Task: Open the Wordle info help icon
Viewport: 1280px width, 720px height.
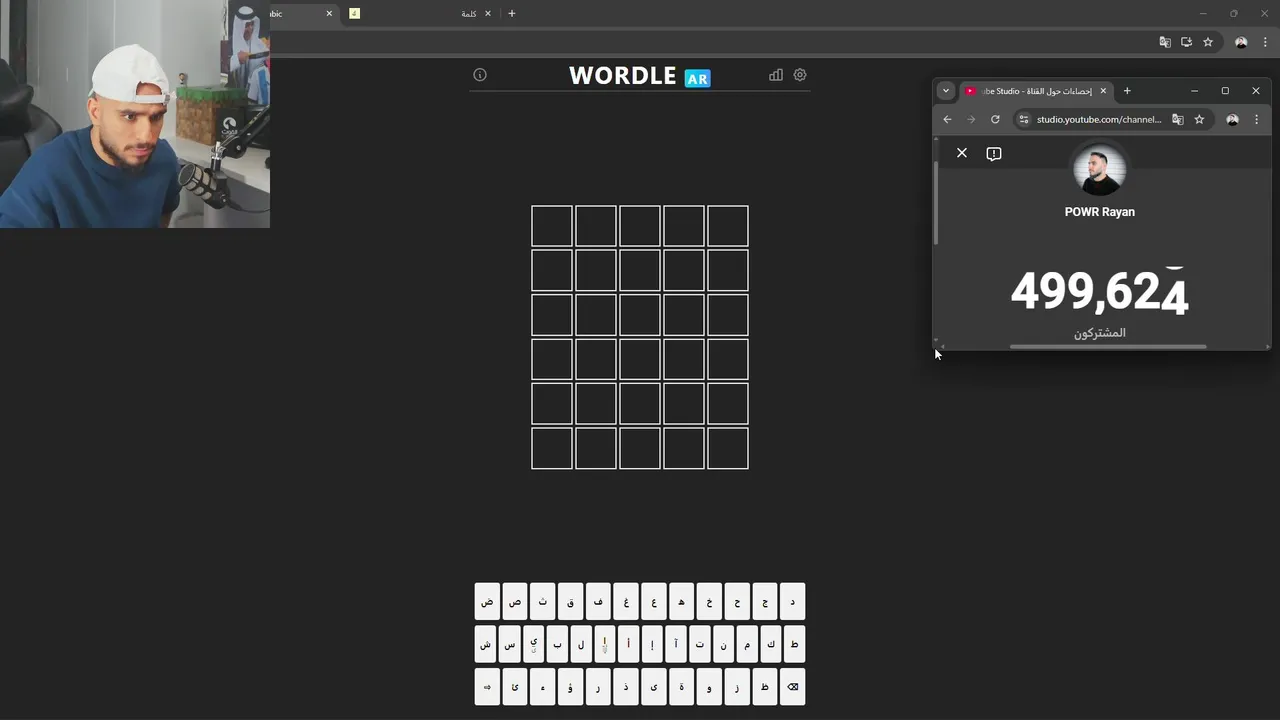Action: (x=480, y=75)
